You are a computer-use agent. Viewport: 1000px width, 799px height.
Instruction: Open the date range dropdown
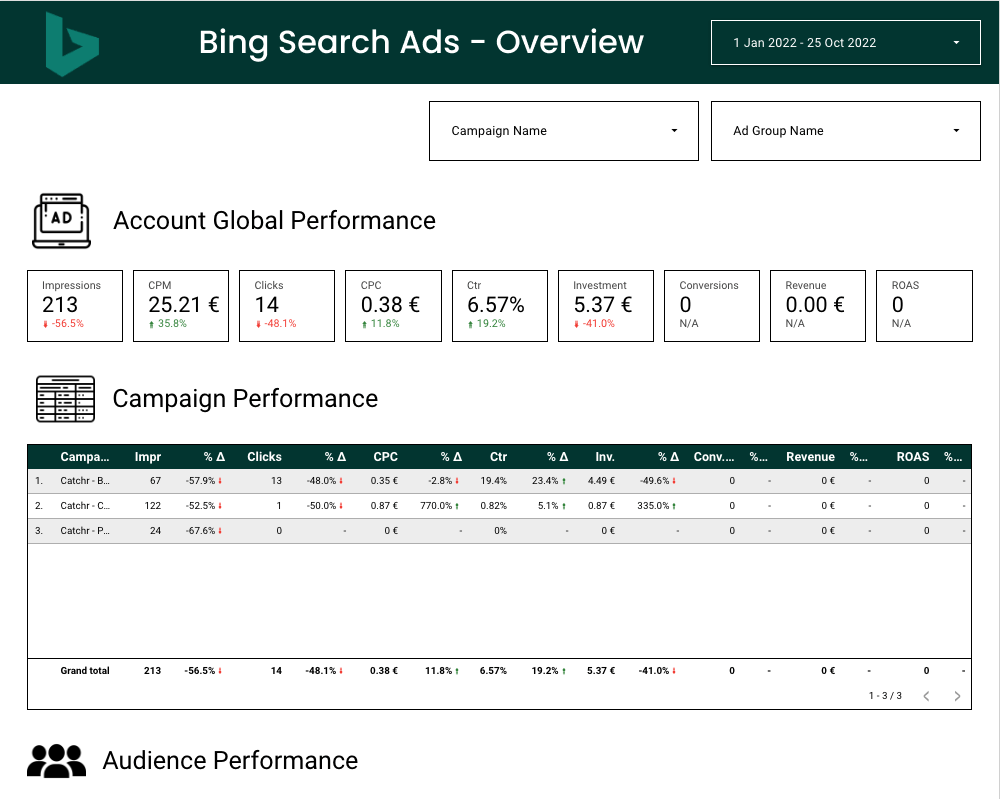(845, 43)
